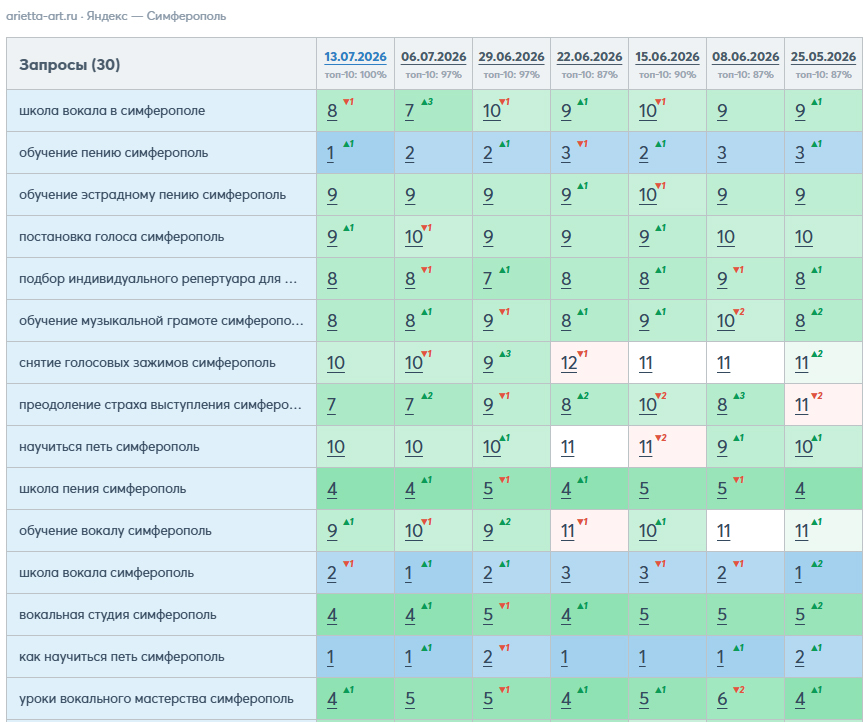
Task: Open the 13.07.2026 date column link
Action: 355,57
